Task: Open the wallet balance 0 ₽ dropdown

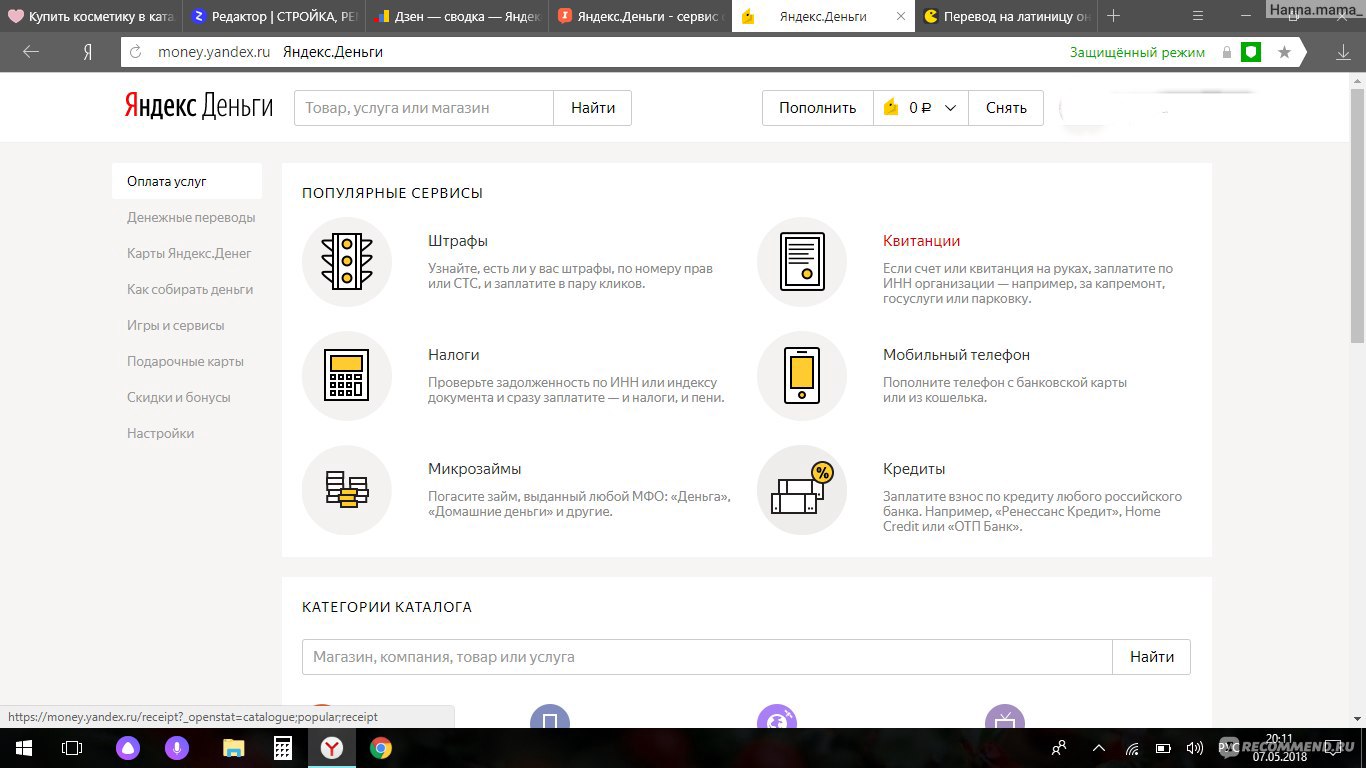Action: (920, 108)
